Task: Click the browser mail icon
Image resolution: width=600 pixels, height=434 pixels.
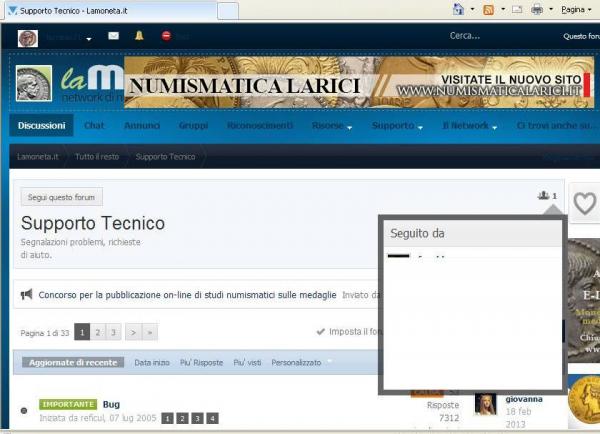Action: click(x=517, y=9)
